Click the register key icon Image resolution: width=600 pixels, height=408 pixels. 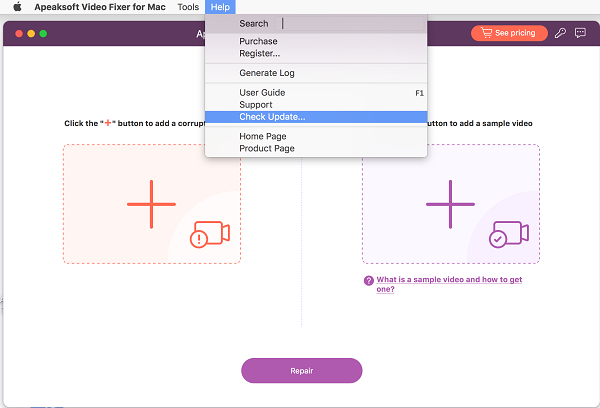pyautogui.click(x=560, y=33)
